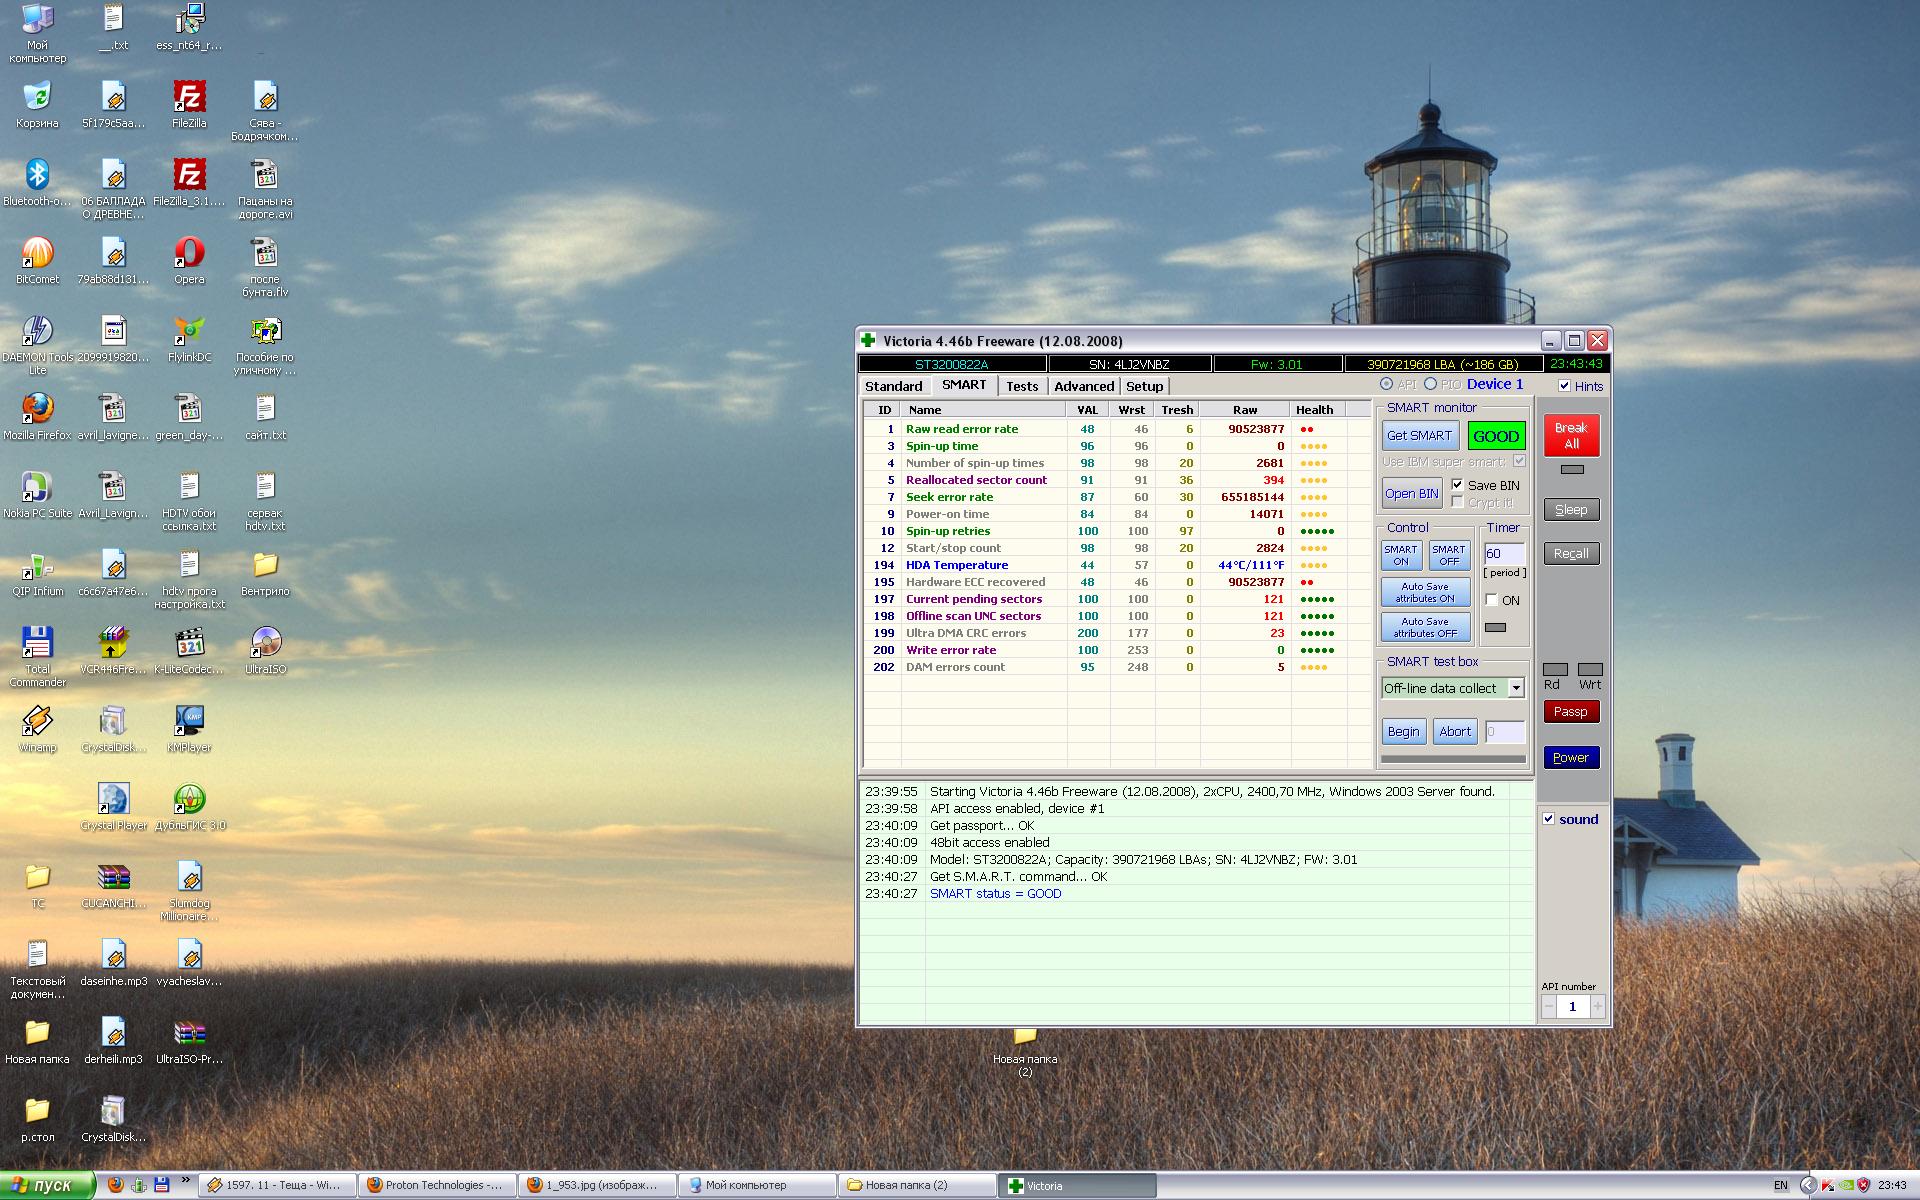Select the PIO radio button
This screenshot has width=1920, height=1200.
tap(1430, 384)
